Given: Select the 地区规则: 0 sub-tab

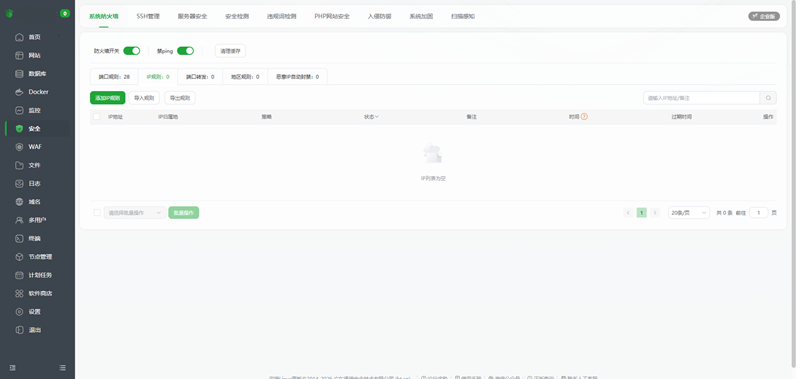Looking at the screenshot, I should pos(245,77).
